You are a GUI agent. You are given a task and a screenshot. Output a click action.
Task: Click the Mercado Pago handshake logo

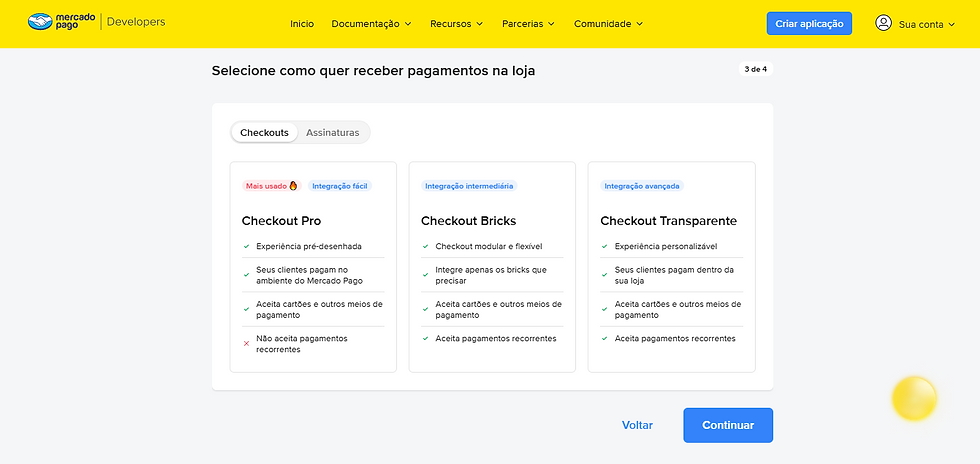41,22
